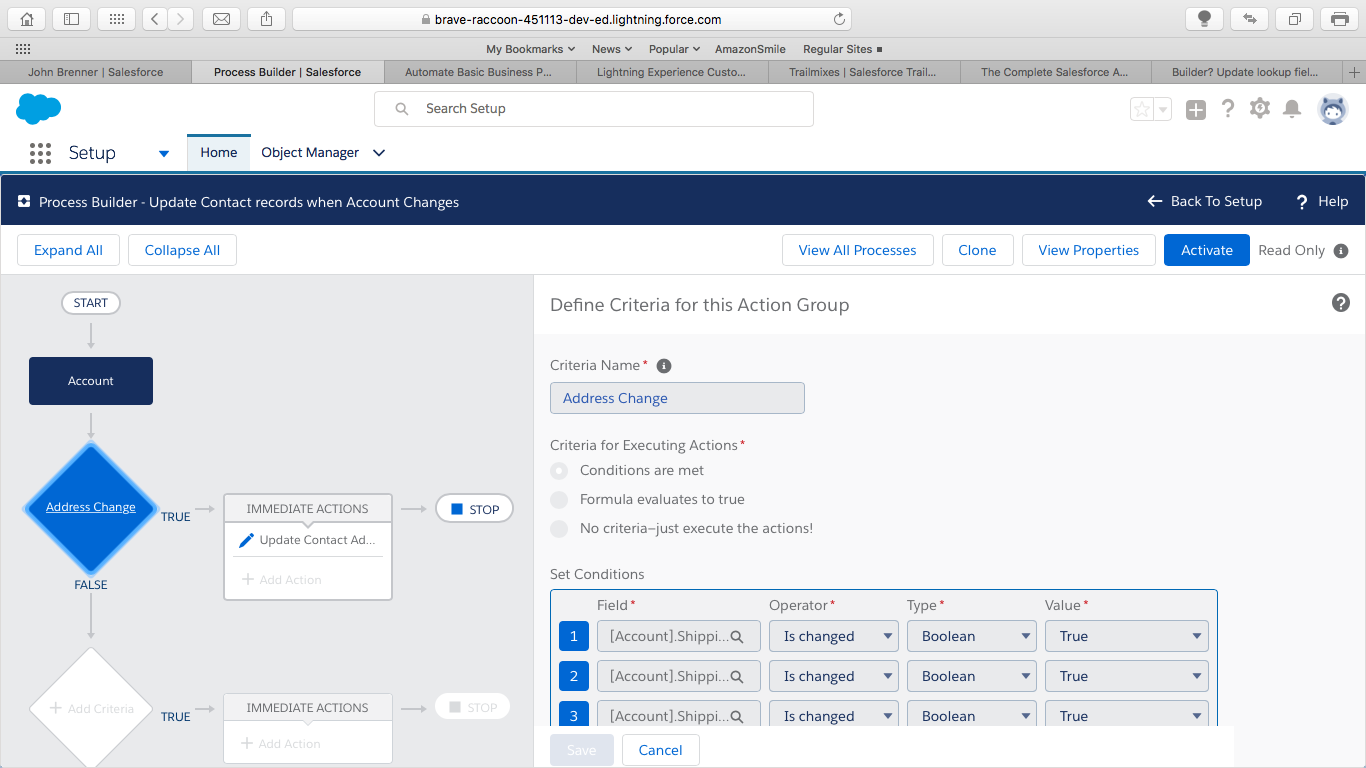Open the App Launcher dots icon
This screenshot has height=768, width=1366.
[x=40, y=153]
